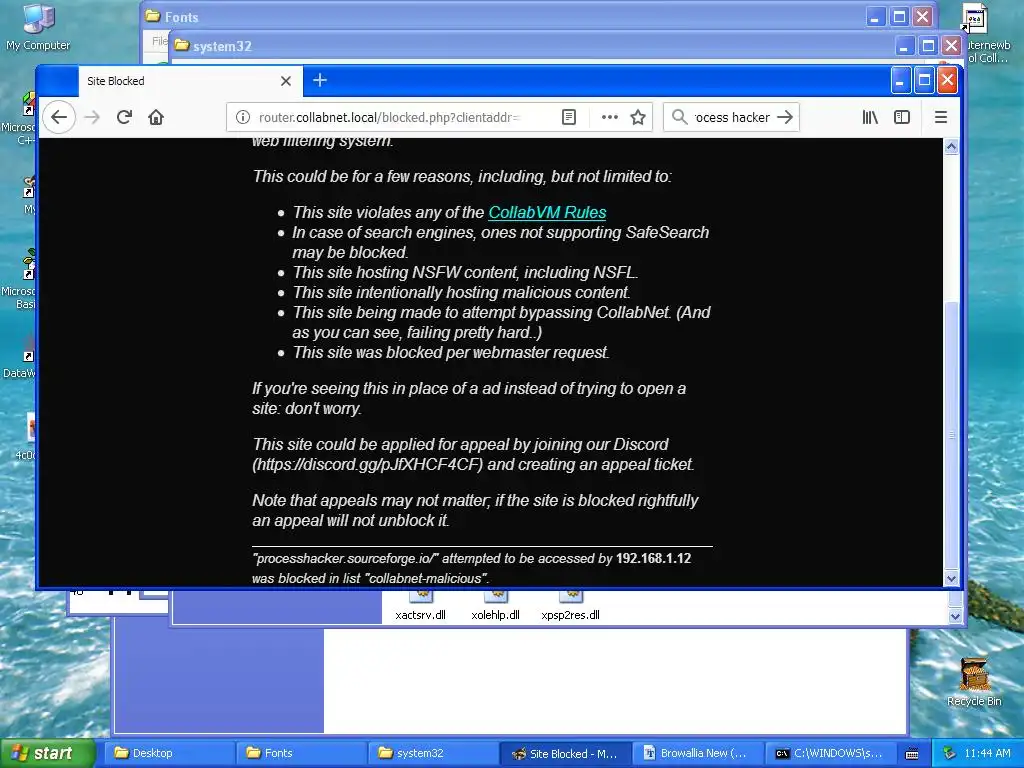1024x768 pixels.
Task: Open the CollabVM Rules link
Action: click(547, 212)
